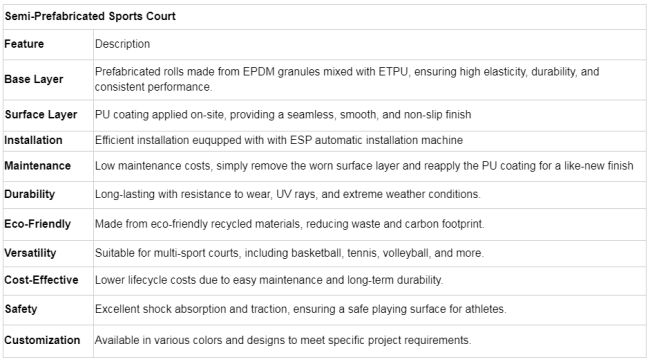Click the PU coating applied on-site description
Image resolution: width=650 pixels, height=362 pixels.
tap(283, 114)
